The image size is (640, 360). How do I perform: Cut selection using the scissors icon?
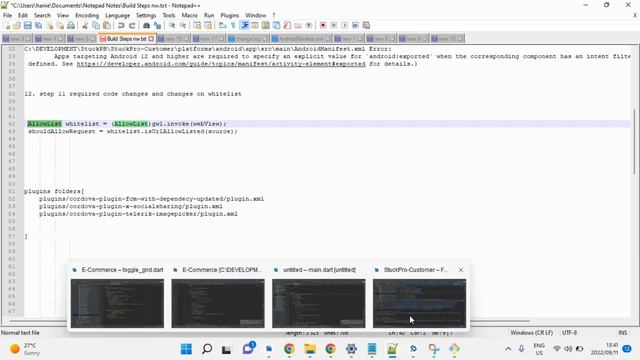coord(85,25)
